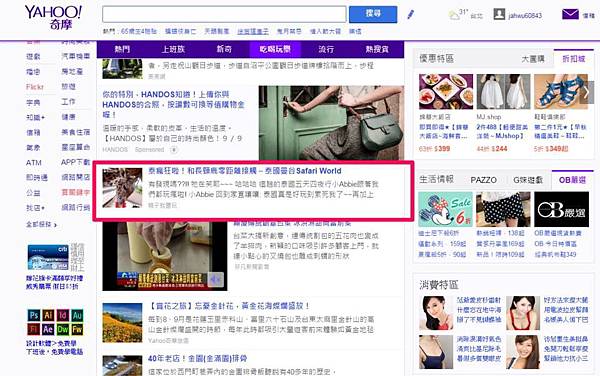Click the speaker icon on the news video

point(215,280)
